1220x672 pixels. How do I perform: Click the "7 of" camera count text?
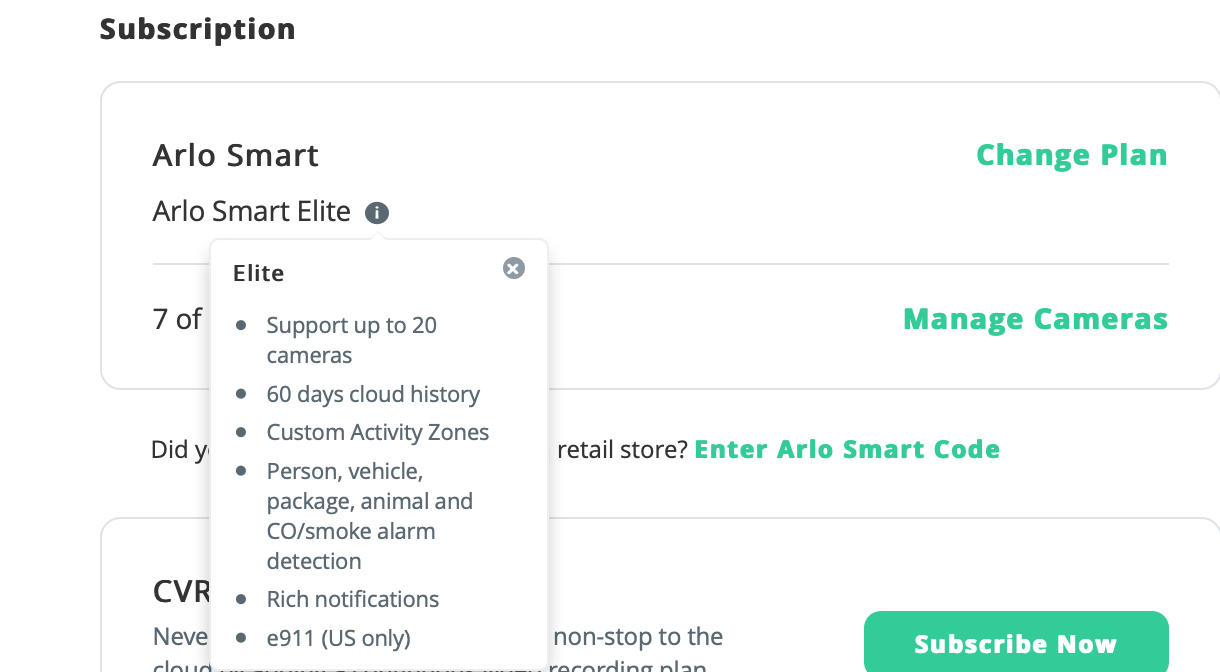[177, 319]
